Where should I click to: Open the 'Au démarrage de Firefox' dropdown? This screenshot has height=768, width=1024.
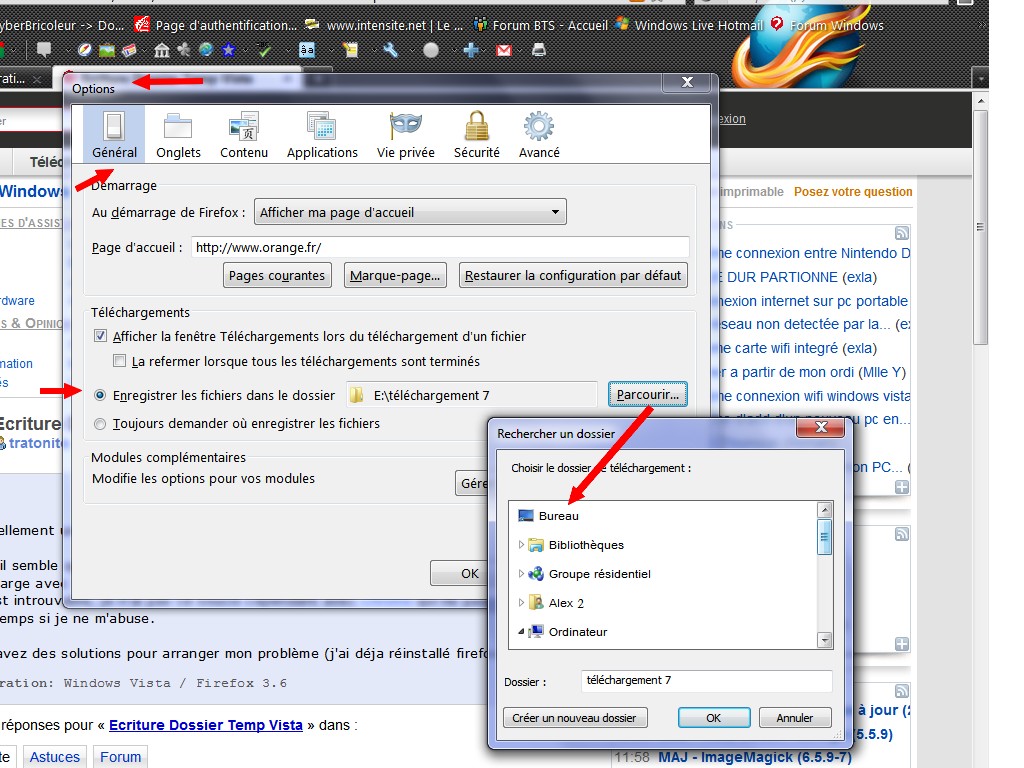pyautogui.click(x=410, y=212)
